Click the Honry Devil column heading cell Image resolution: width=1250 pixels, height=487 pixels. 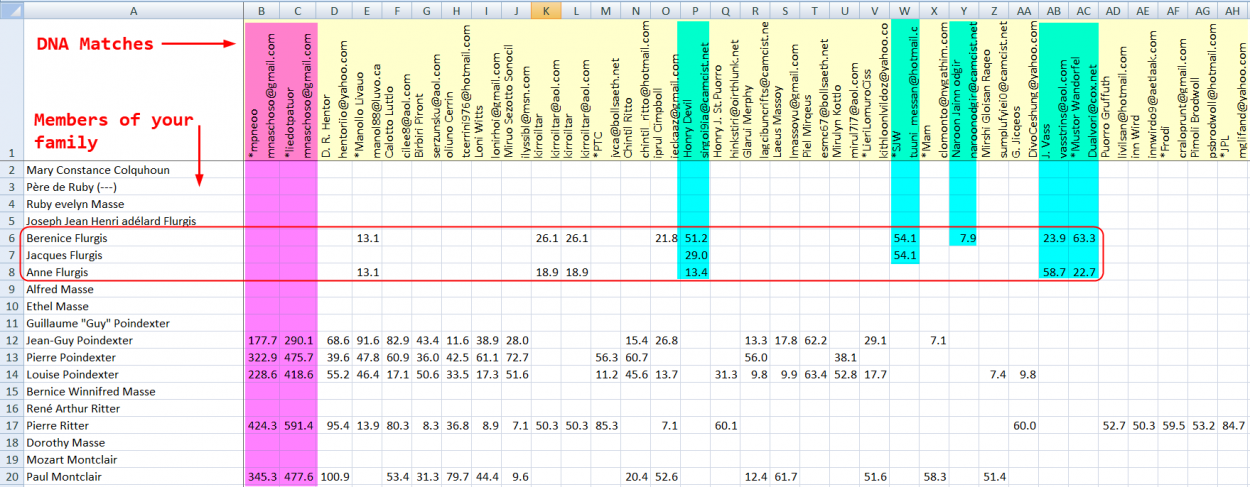[x=694, y=91]
